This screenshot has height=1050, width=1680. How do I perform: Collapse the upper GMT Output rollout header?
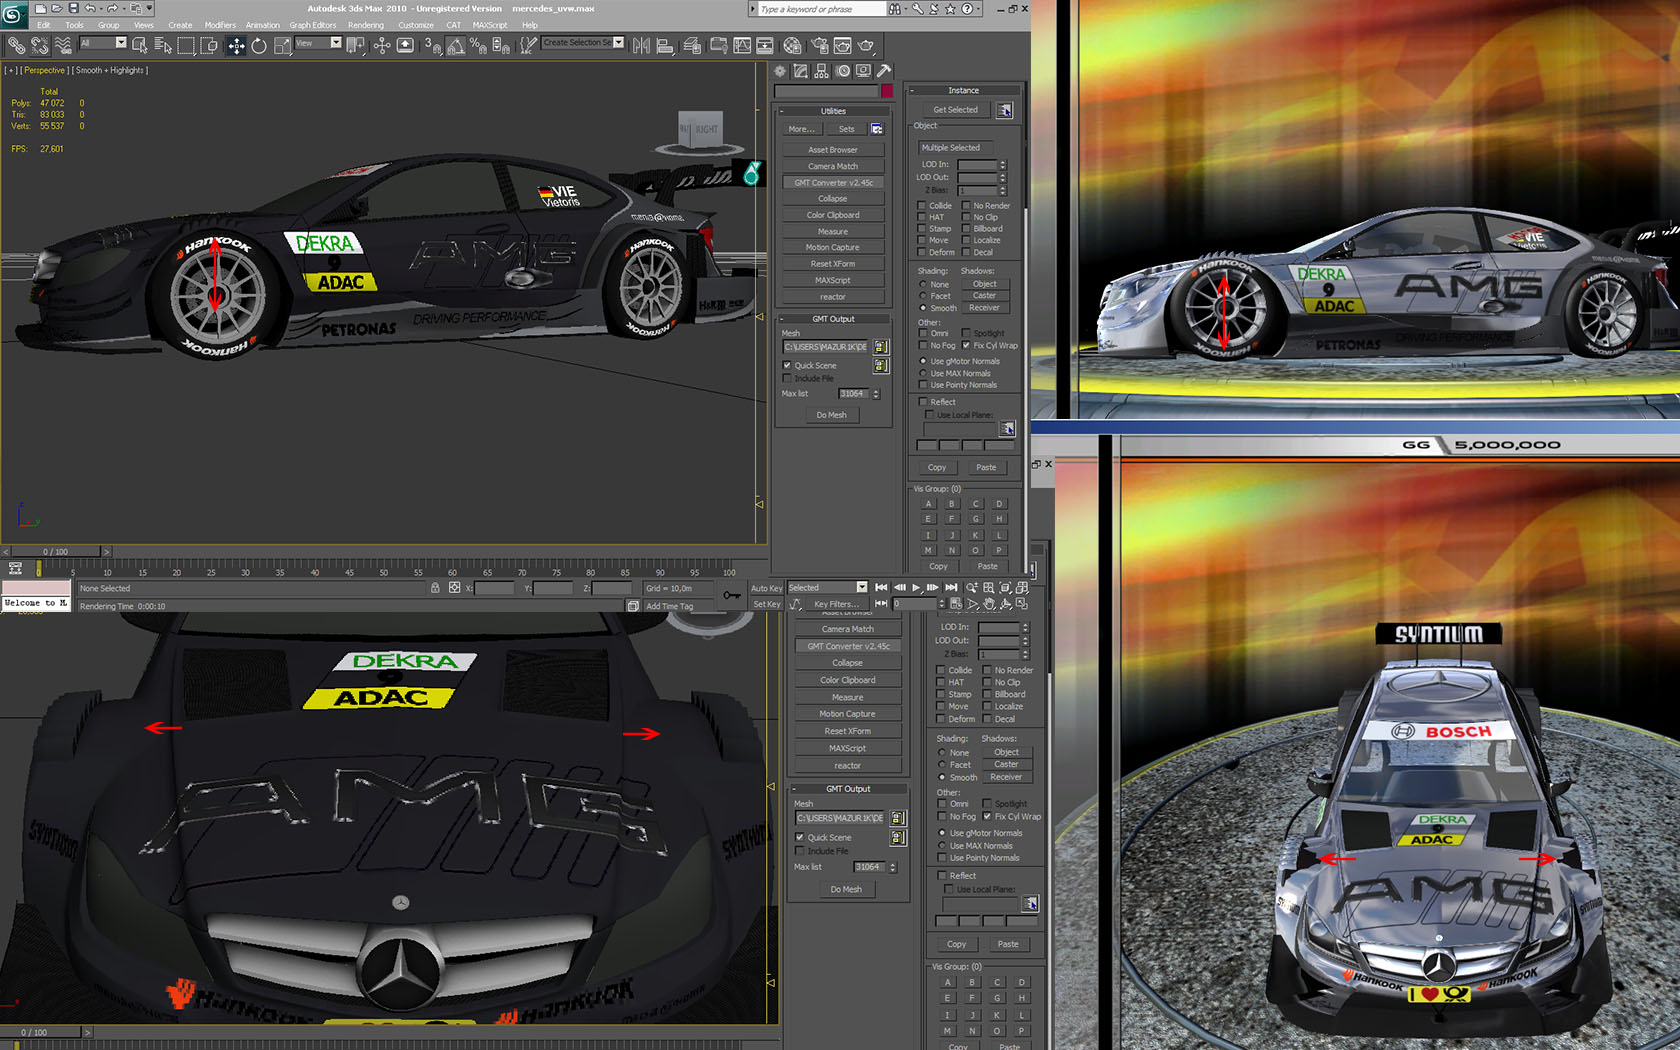tap(833, 319)
